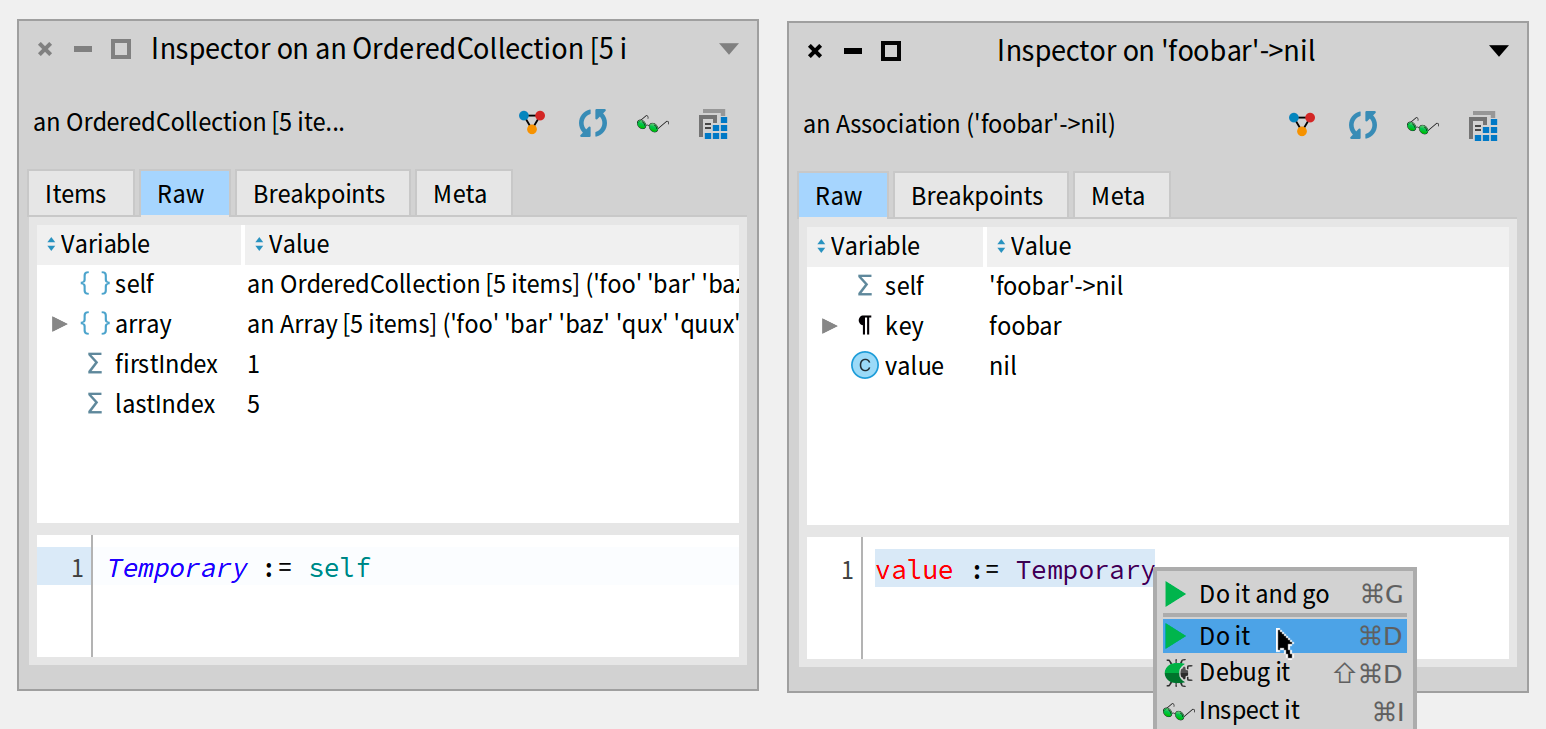This screenshot has width=1546, height=729.
Task: Expand the array variable tree item
Action: (x=59, y=323)
